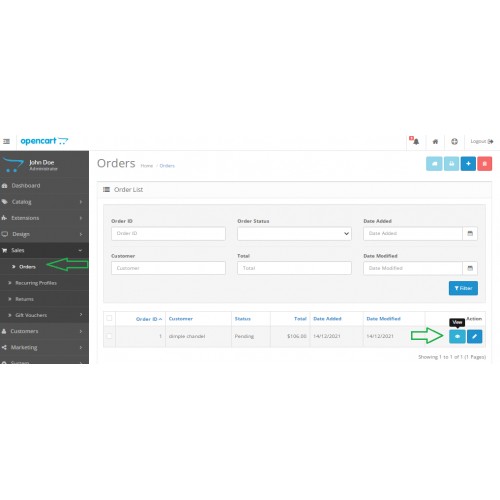The height and width of the screenshot is (500, 500).
Task: Tick the checkbox for the dimple chandel order
Action: point(109,336)
